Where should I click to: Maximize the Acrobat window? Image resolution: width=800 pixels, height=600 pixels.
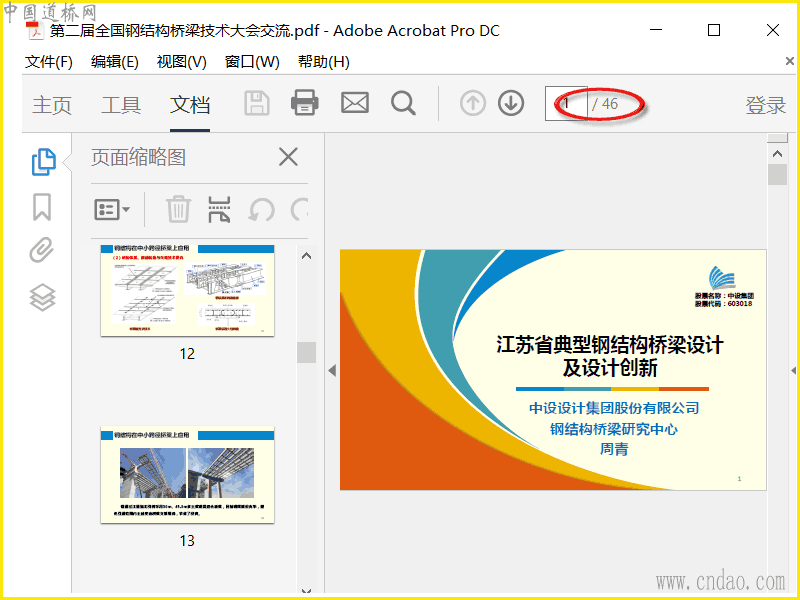[714, 30]
